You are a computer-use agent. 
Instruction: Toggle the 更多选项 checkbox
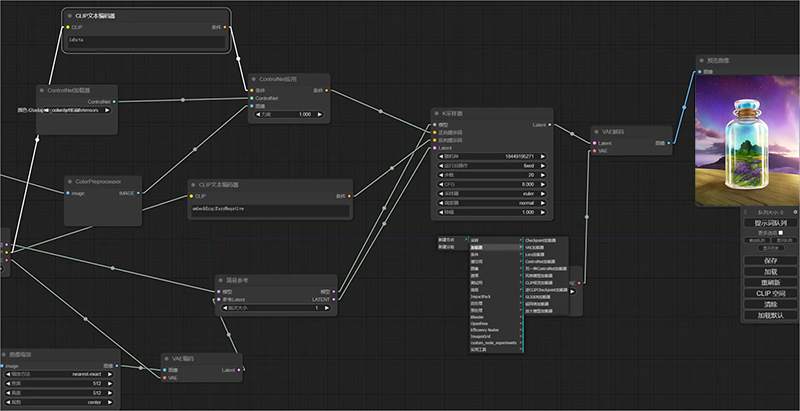tap(781, 233)
